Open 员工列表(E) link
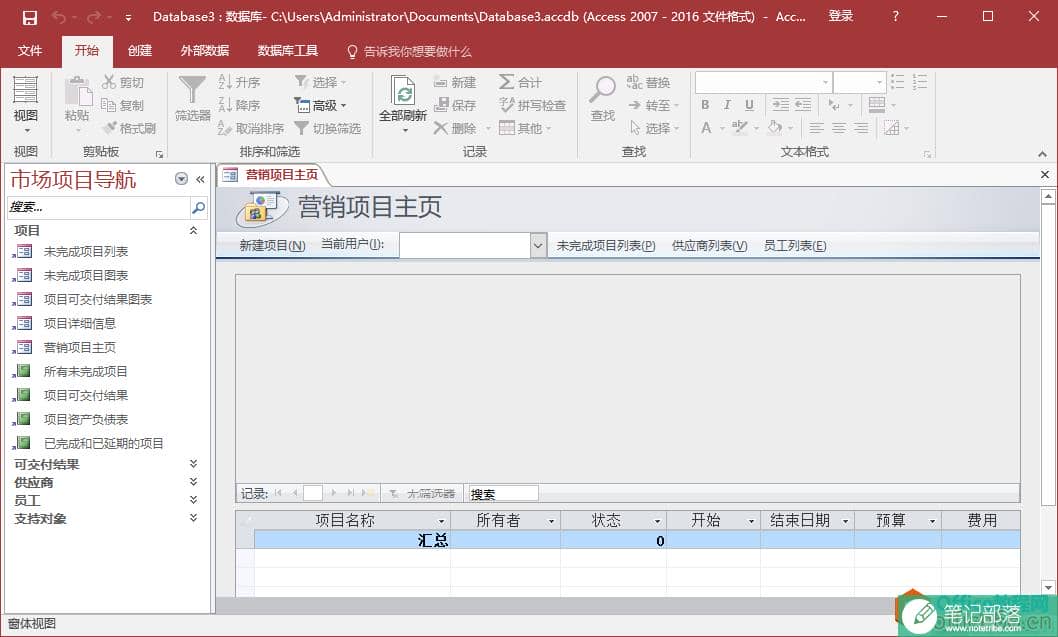This screenshot has width=1058, height=637. click(x=795, y=246)
